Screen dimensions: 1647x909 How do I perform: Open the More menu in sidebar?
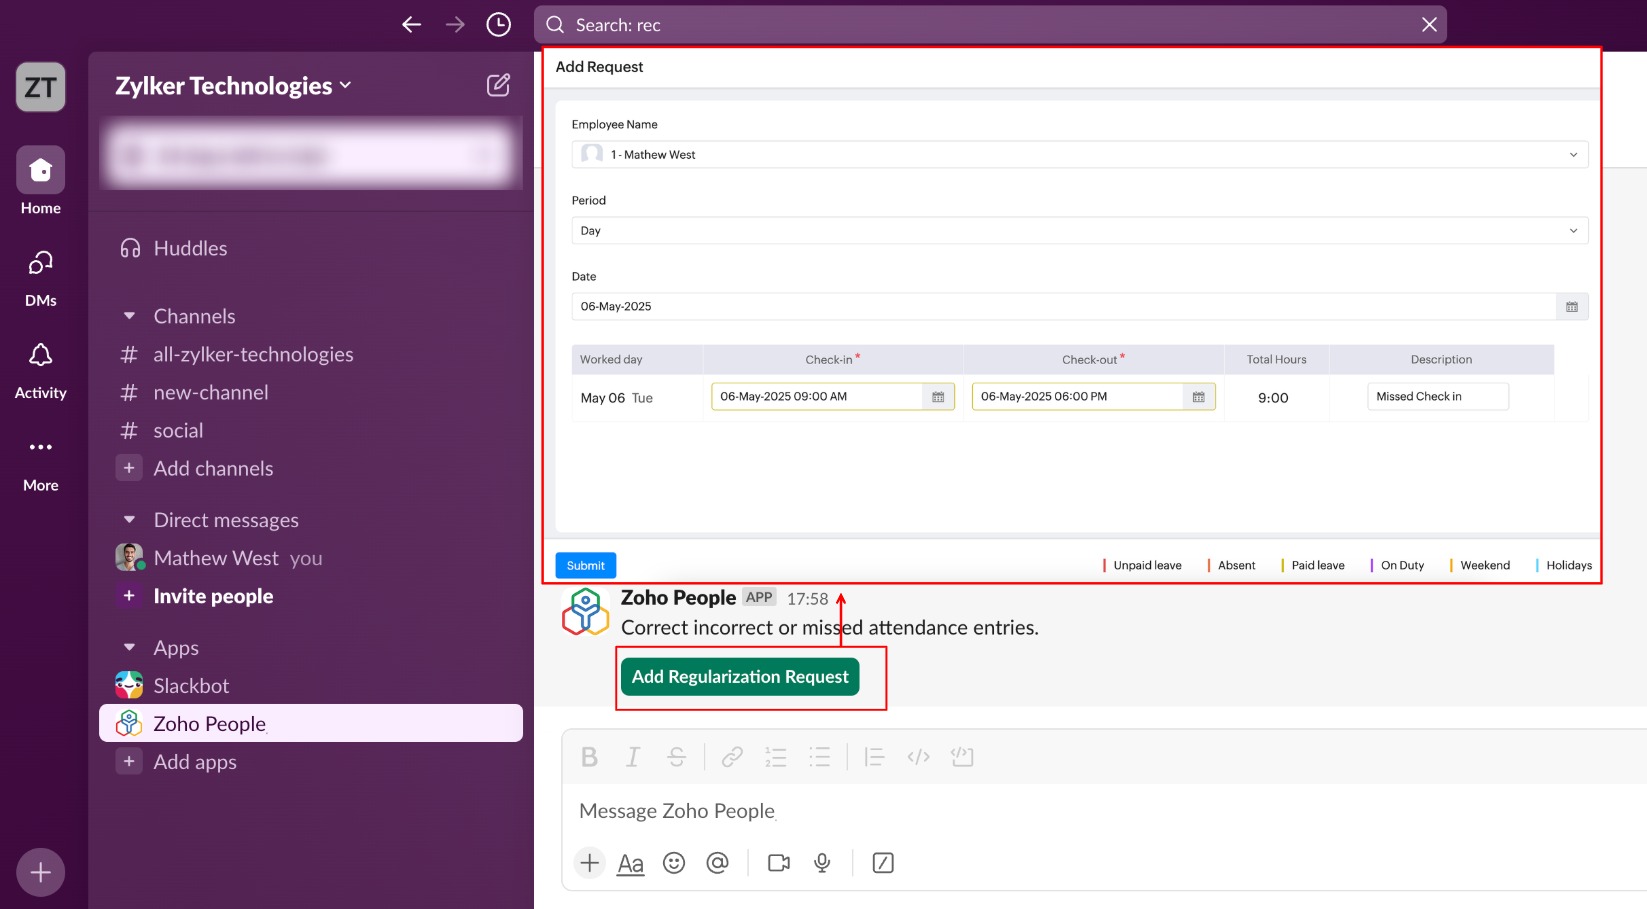[x=41, y=463]
